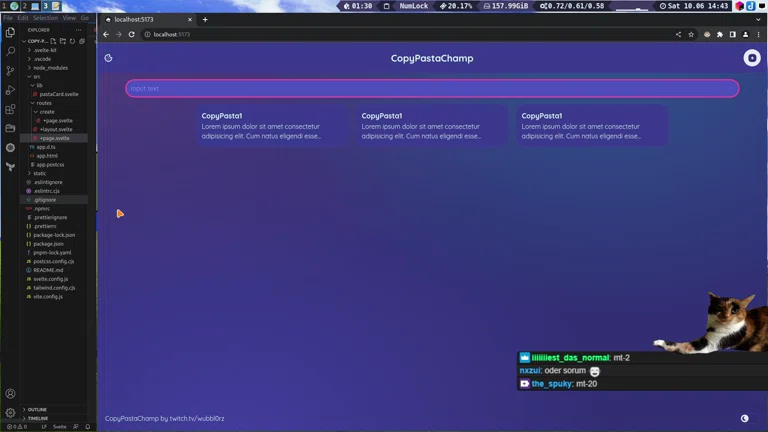The width and height of the screenshot is (768, 432).
Task: Click the New Folder icon in Explorer header
Action: coord(63,41)
